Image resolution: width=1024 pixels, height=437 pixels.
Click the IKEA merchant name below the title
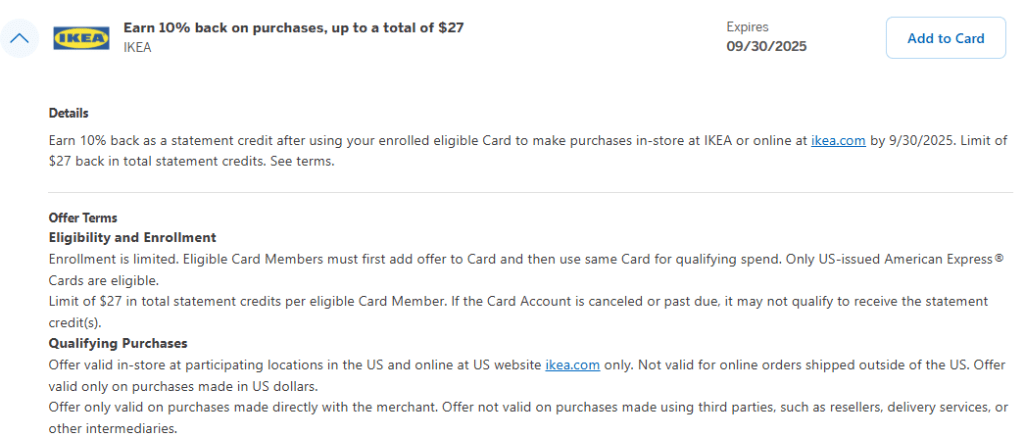coord(137,47)
